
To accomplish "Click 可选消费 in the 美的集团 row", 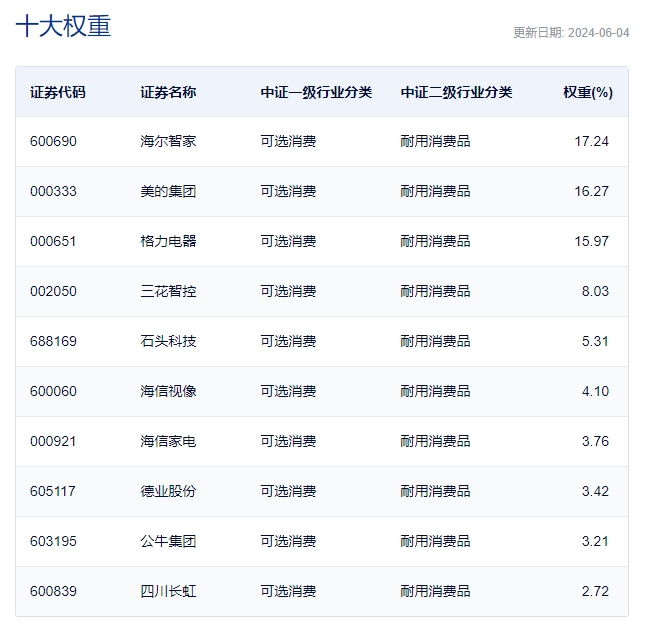I will point(288,191).
